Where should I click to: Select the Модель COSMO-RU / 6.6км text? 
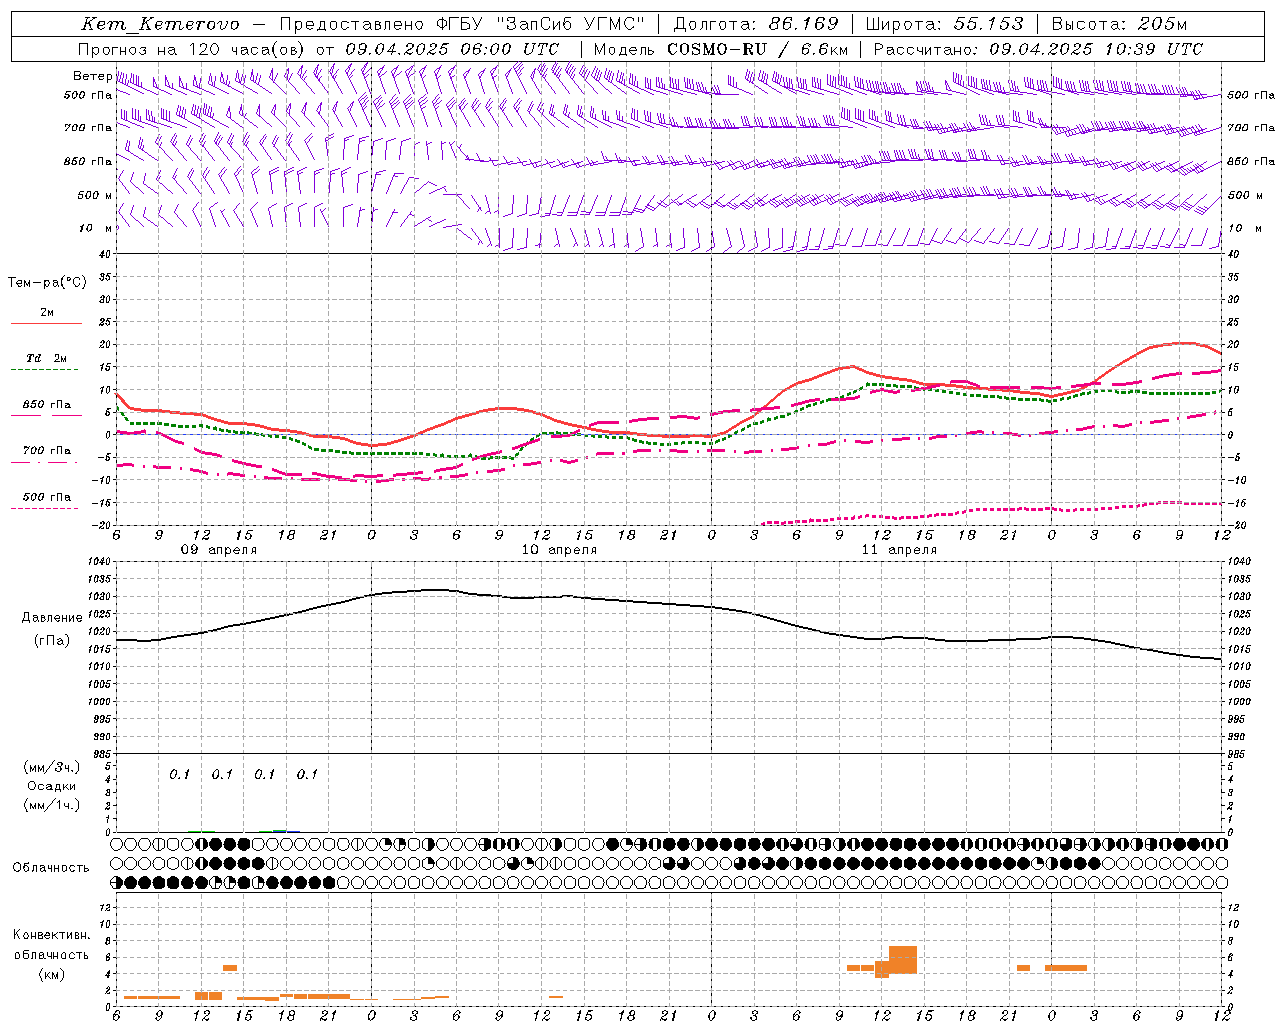point(721,49)
